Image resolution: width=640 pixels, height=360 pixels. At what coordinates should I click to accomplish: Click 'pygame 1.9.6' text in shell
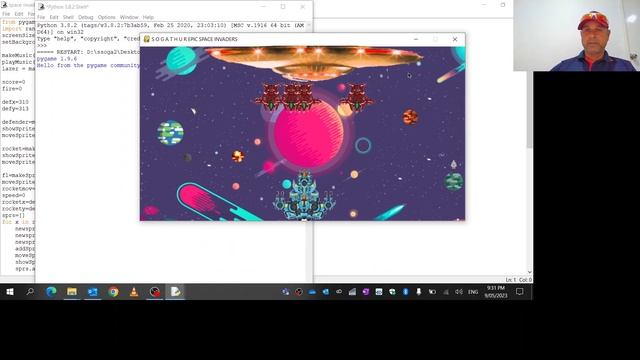57,59
